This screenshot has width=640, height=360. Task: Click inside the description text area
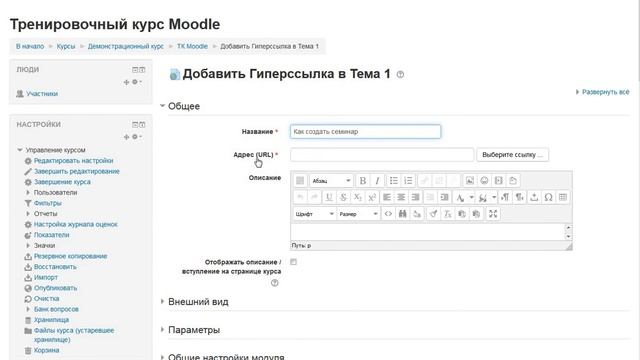click(x=428, y=232)
